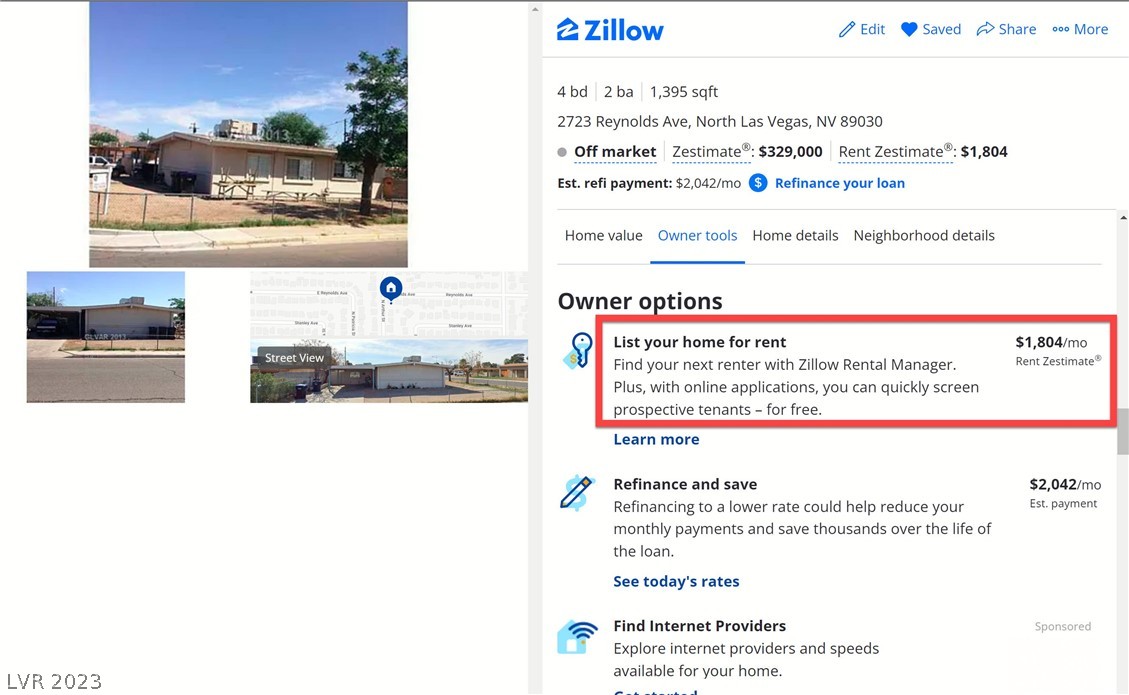Click the Edit pencil icon
Image resolution: width=1129 pixels, height=695 pixels.
tap(847, 30)
